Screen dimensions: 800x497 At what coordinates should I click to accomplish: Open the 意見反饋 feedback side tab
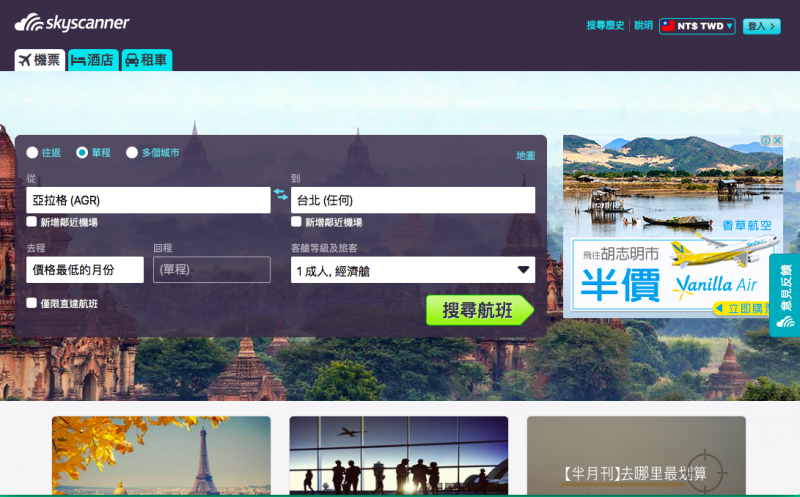[785, 295]
